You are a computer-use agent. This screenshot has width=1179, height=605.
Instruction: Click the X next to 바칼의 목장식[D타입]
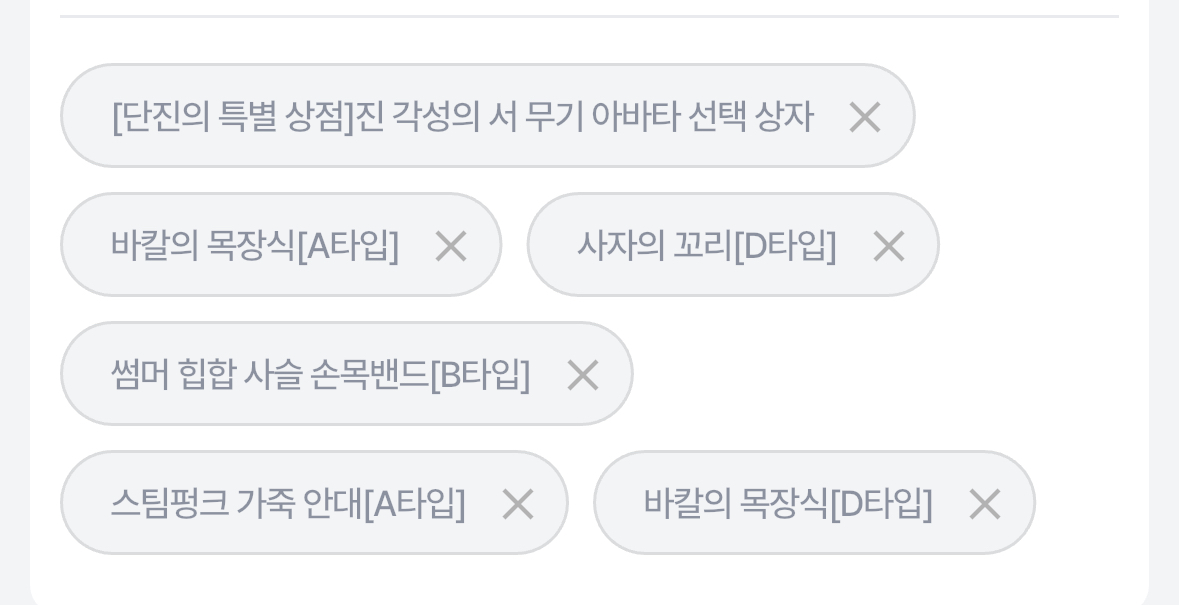984,504
